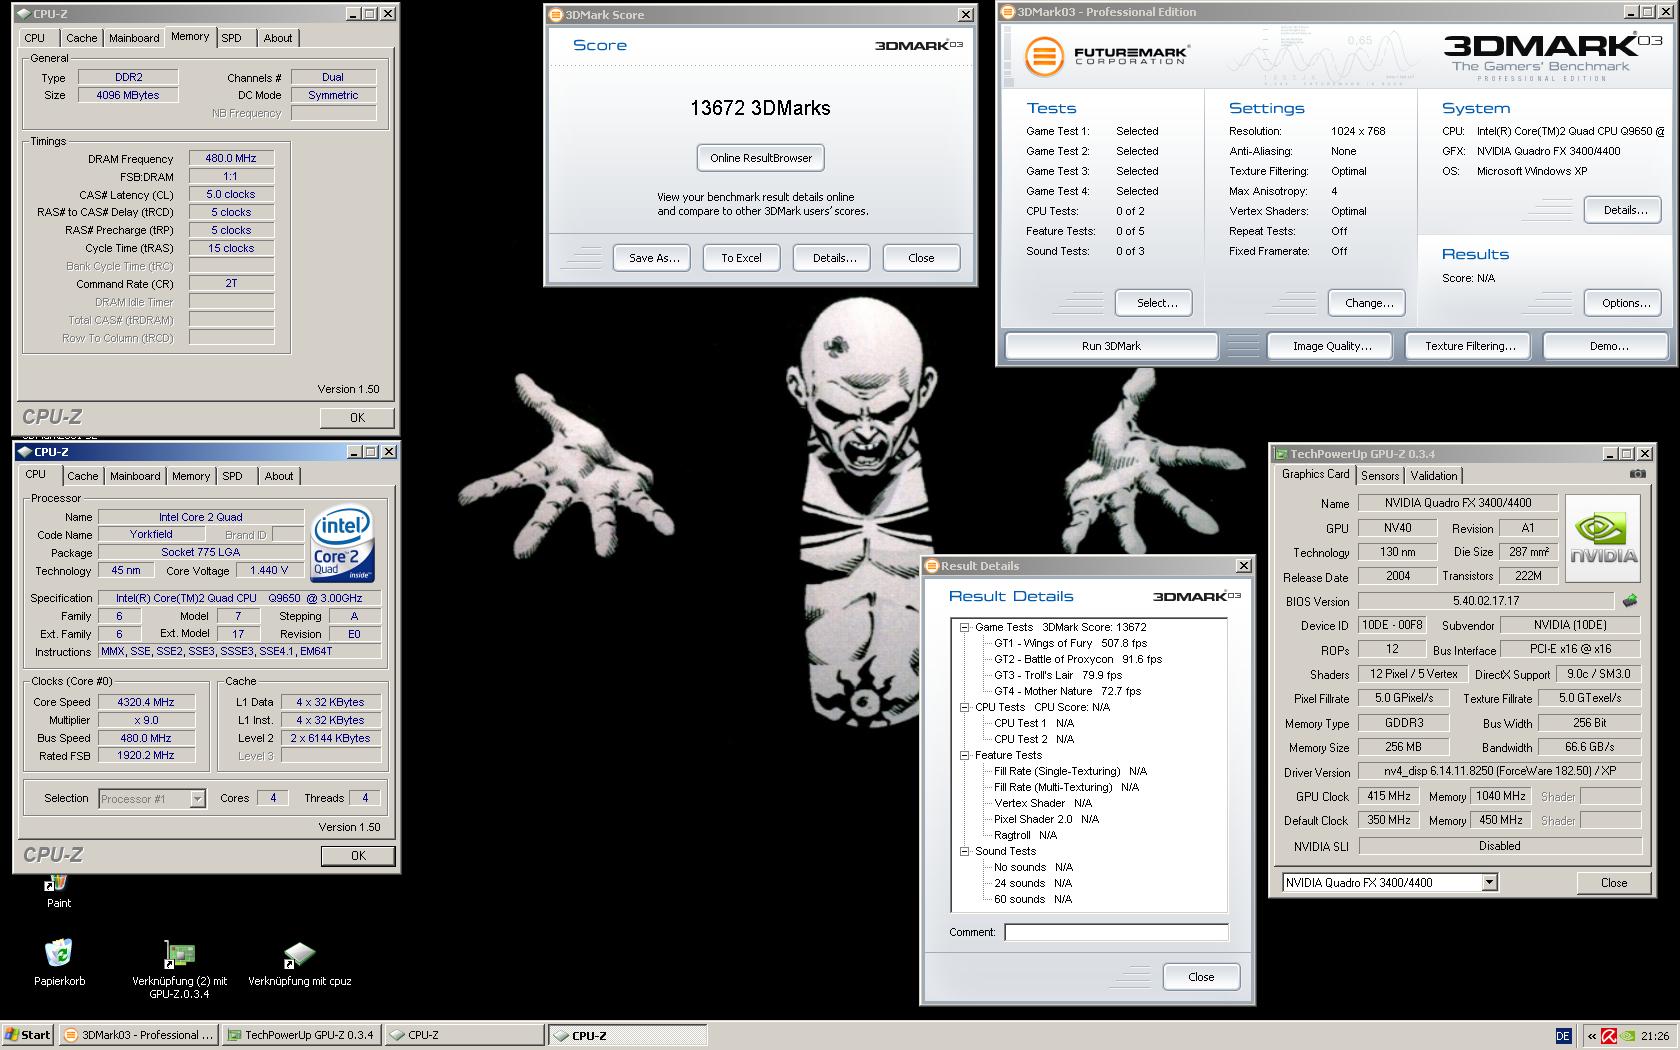The height and width of the screenshot is (1050, 1680).
Task: Click the DRAM Frequency 480.0 MHz value
Action: click(x=231, y=158)
